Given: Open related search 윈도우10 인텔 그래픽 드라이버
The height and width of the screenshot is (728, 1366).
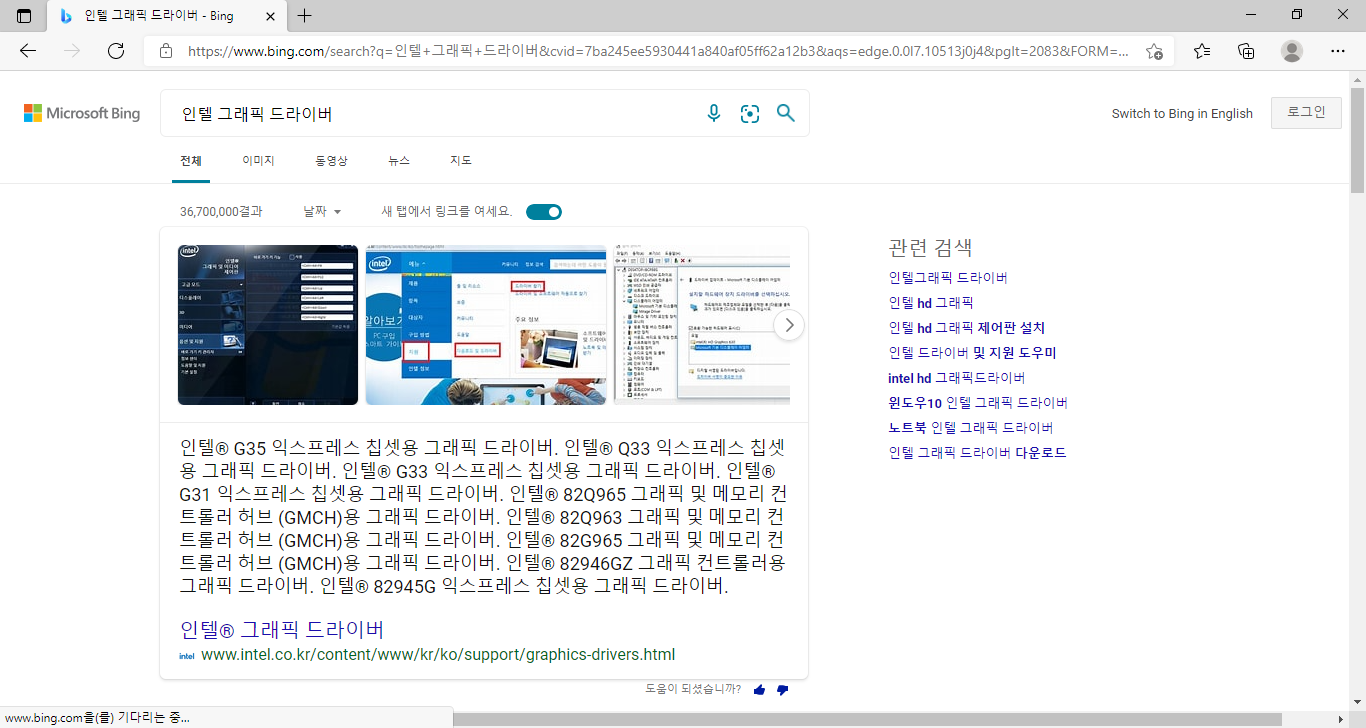Looking at the screenshot, I should coord(978,403).
